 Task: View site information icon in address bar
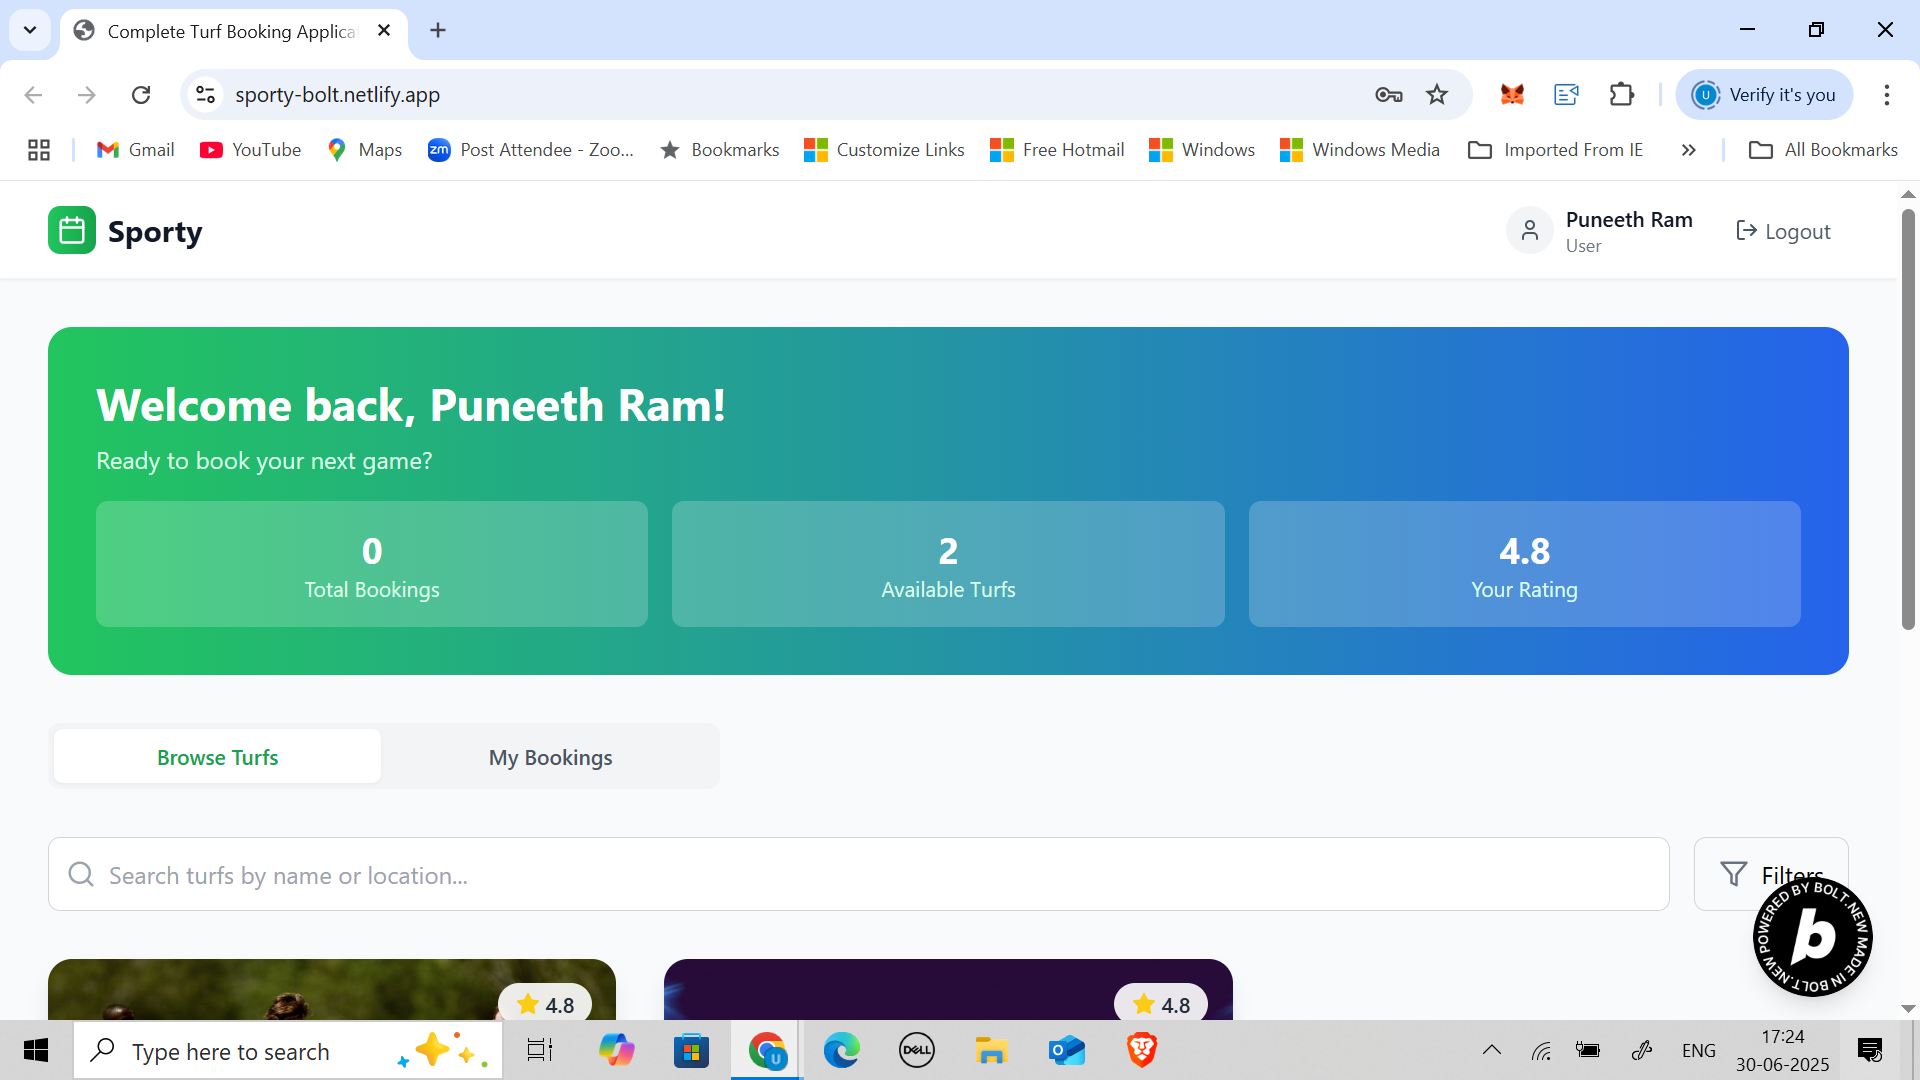(205, 95)
